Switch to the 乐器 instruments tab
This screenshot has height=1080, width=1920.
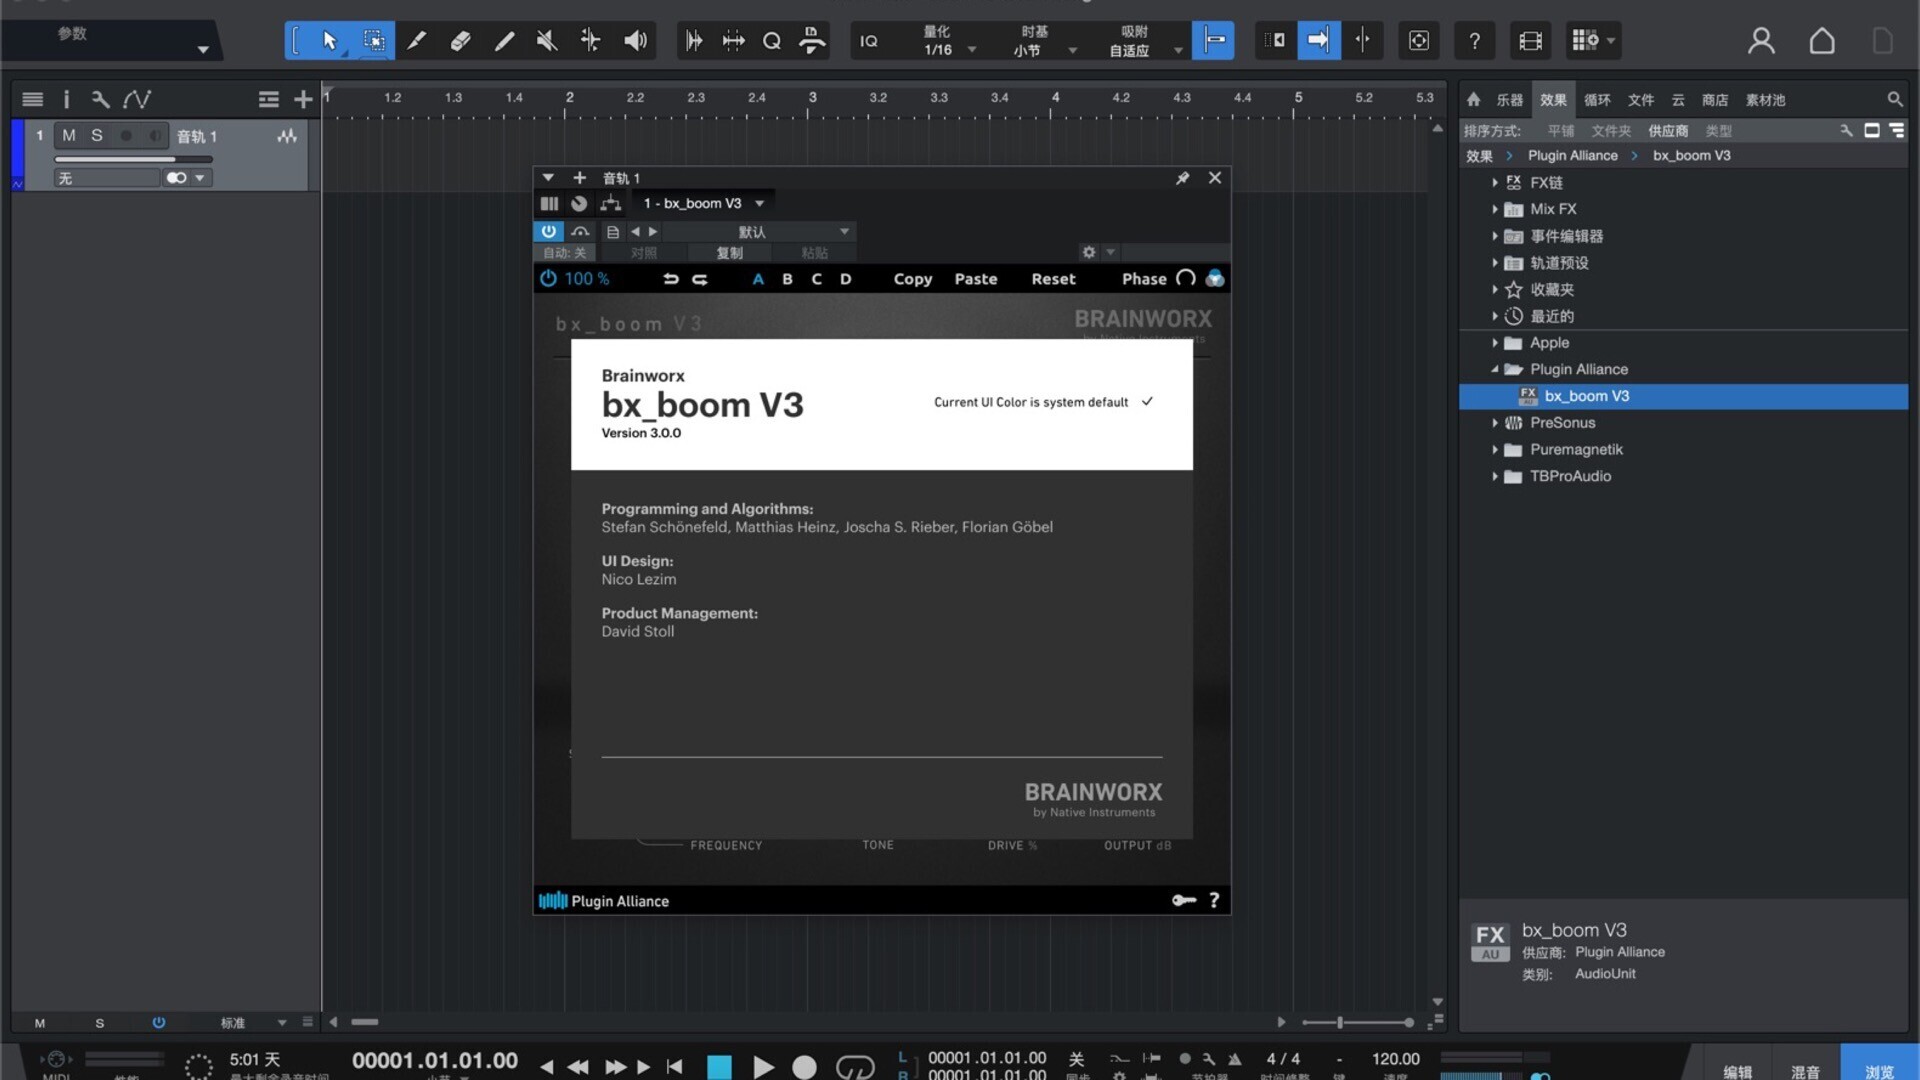pyautogui.click(x=1509, y=100)
